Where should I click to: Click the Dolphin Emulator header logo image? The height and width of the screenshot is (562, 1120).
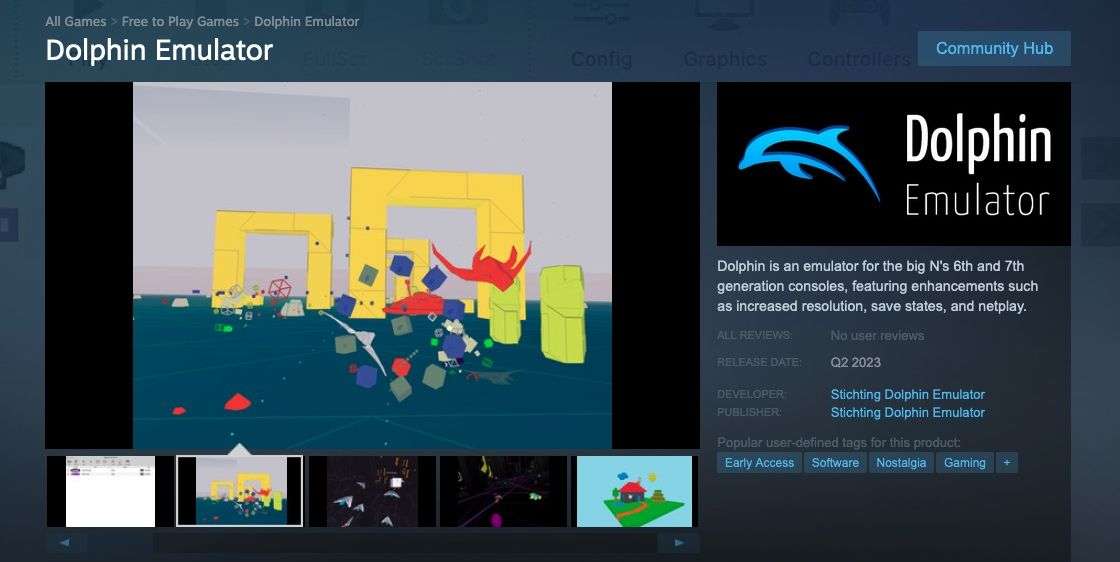click(894, 164)
